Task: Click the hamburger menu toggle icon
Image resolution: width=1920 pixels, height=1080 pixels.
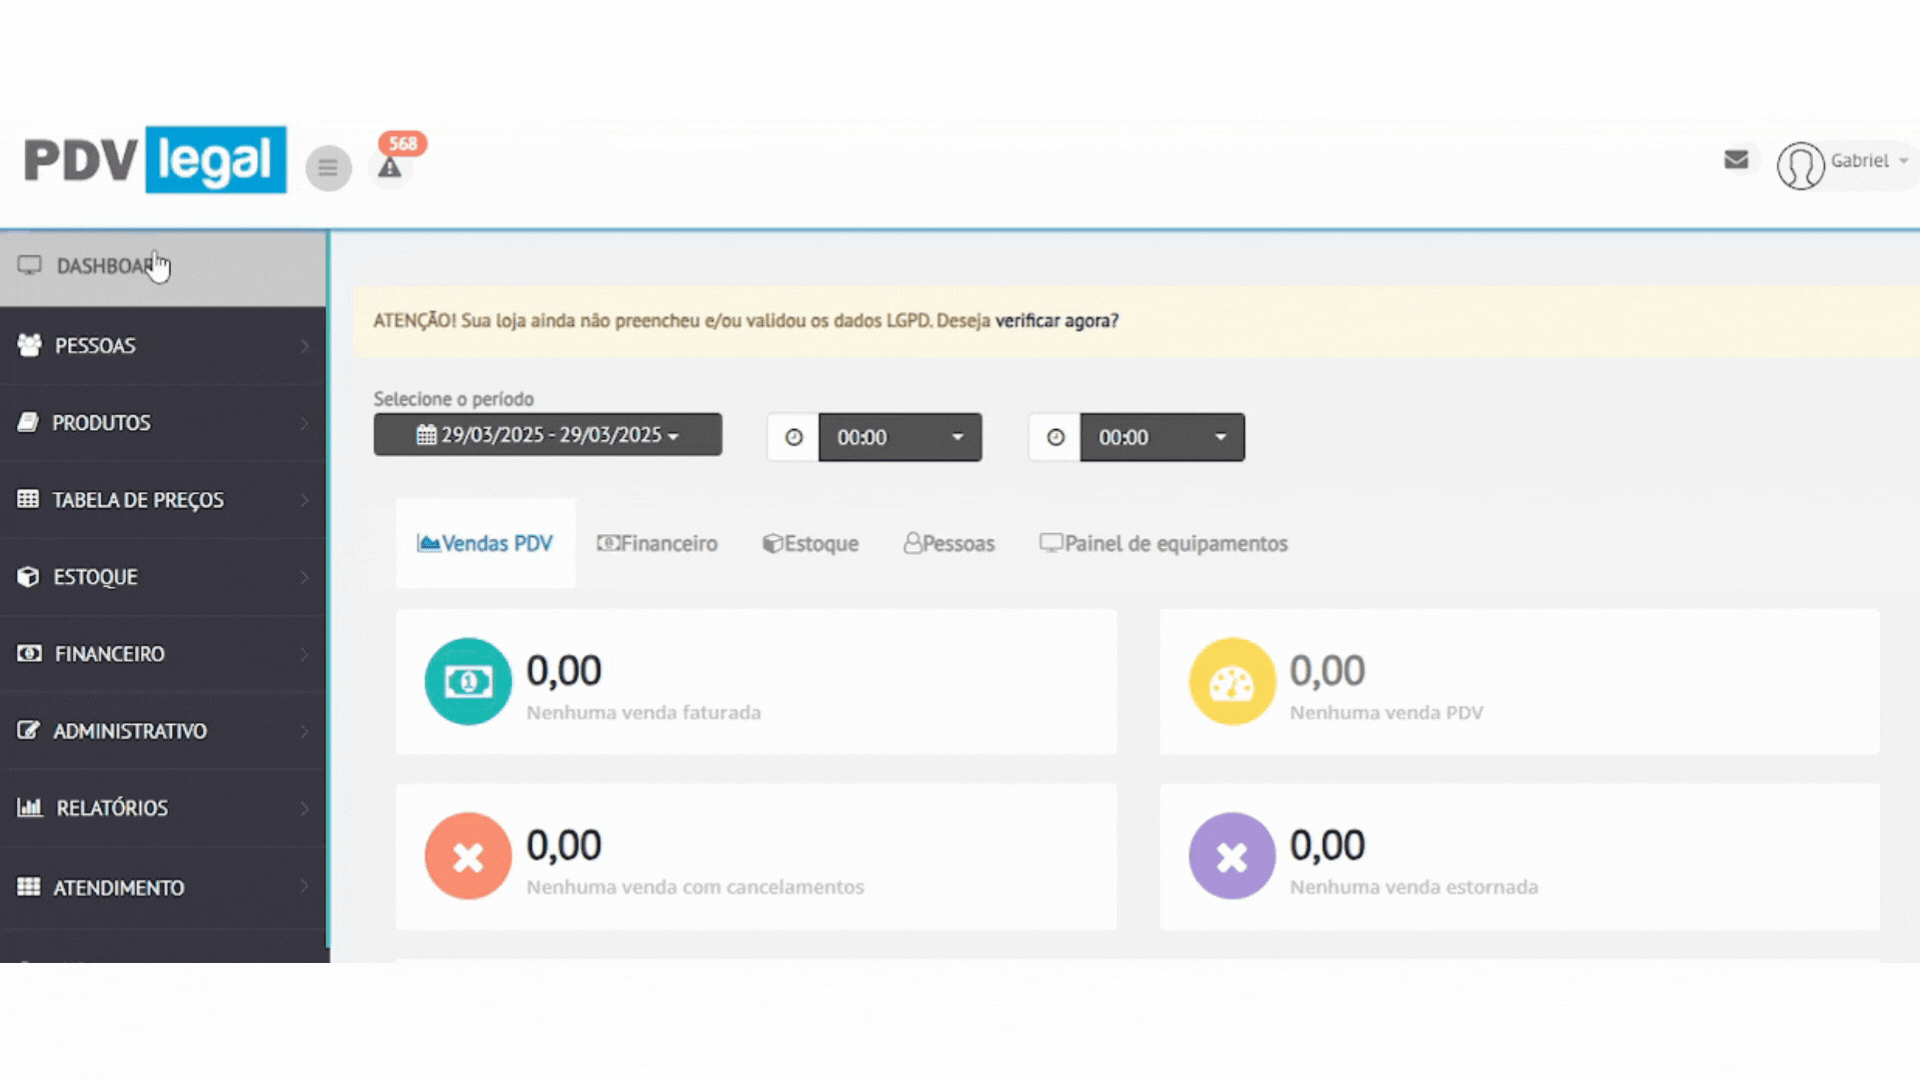Action: [328, 168]
